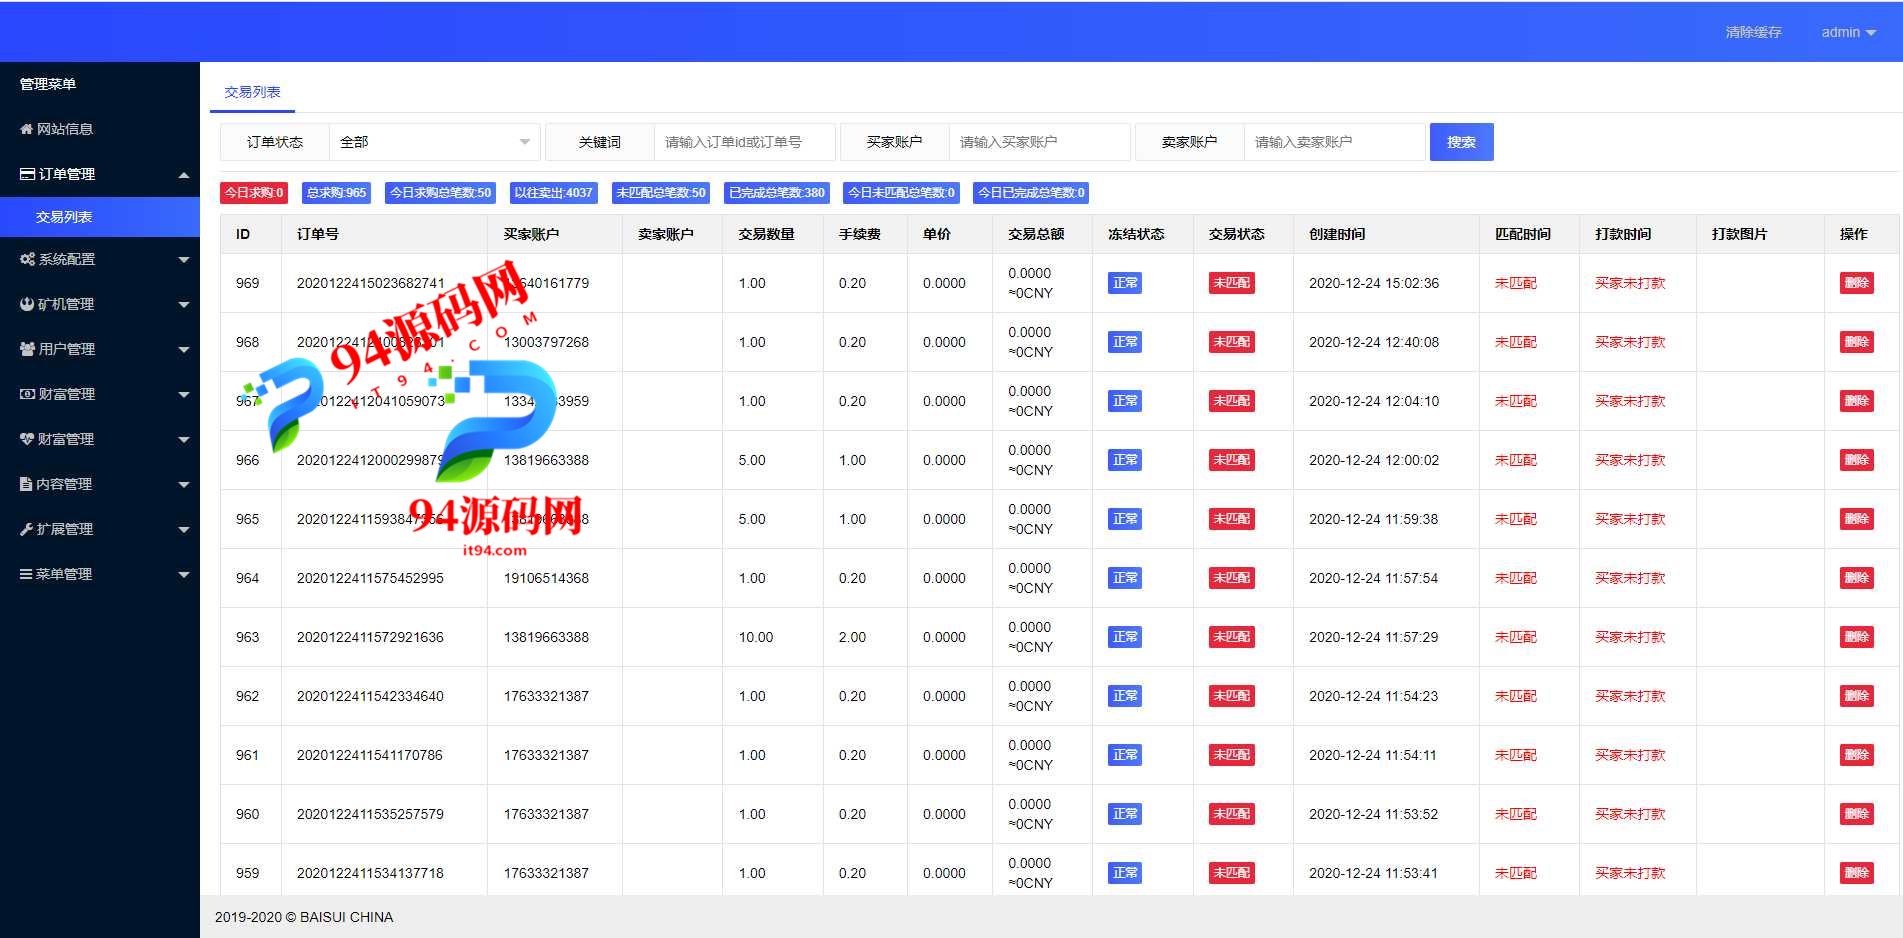The height and width of the screenshot is (938, 1903).
Task: Delete order row 959
Action: (1856, 873)
